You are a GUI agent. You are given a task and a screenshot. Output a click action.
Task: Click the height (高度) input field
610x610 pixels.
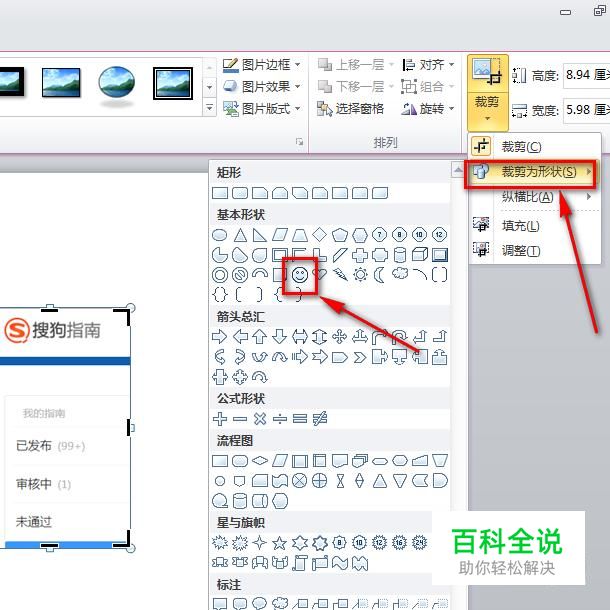click(x=587, y=75)
